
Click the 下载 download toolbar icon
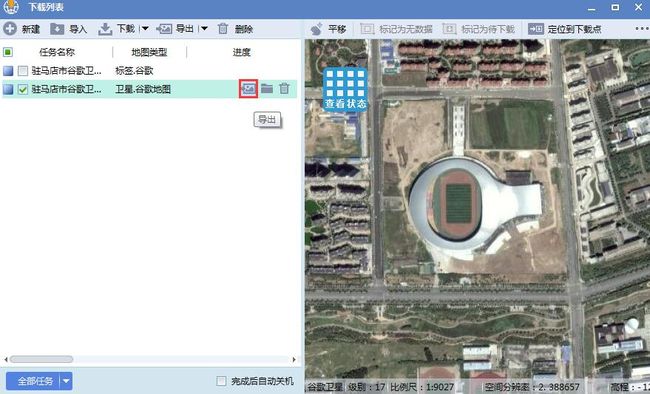pyautogui.click(x=105, y=29)
